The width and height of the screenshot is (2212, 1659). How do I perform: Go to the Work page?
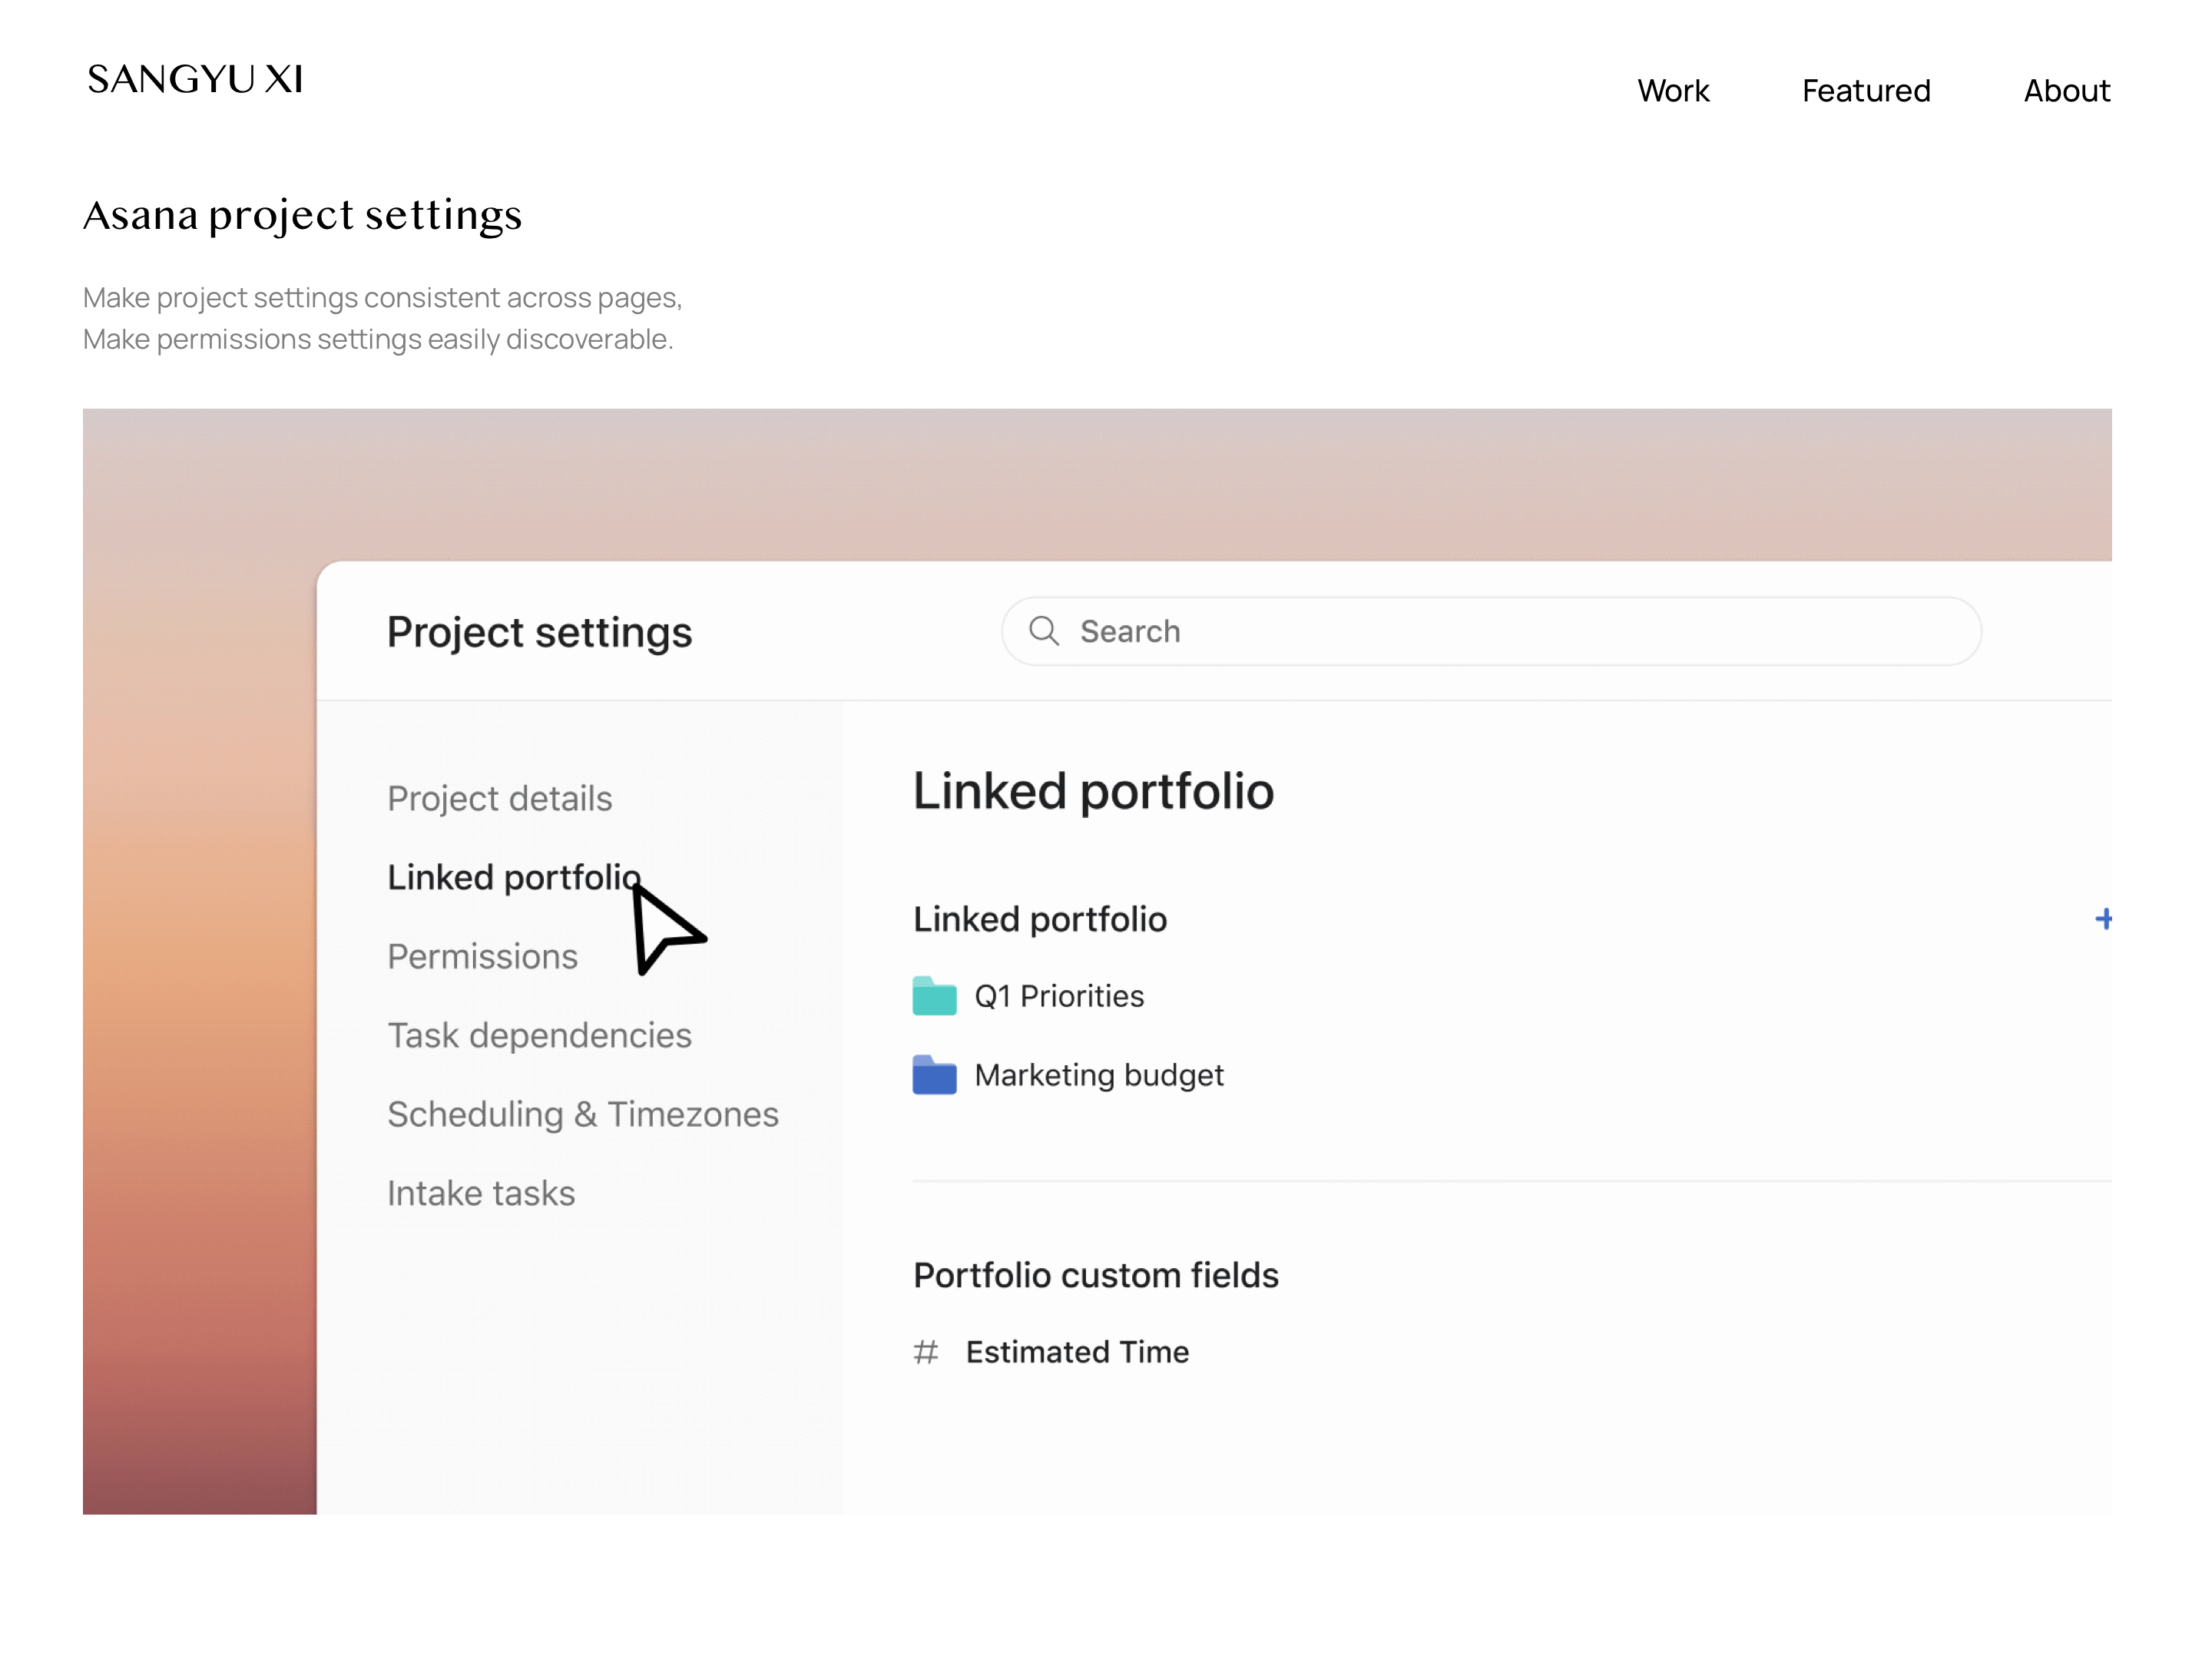click(1673, 91)
